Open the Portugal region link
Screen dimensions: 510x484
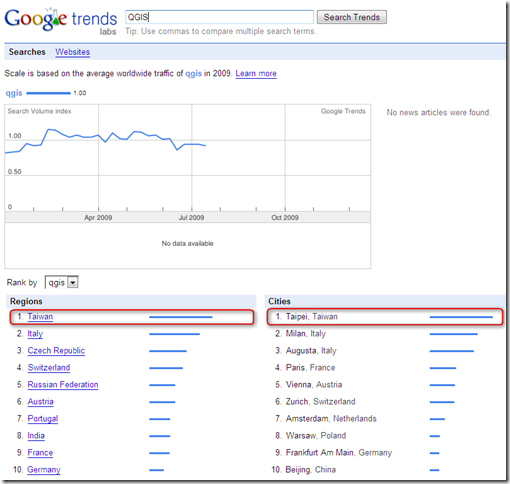point(43,419)
